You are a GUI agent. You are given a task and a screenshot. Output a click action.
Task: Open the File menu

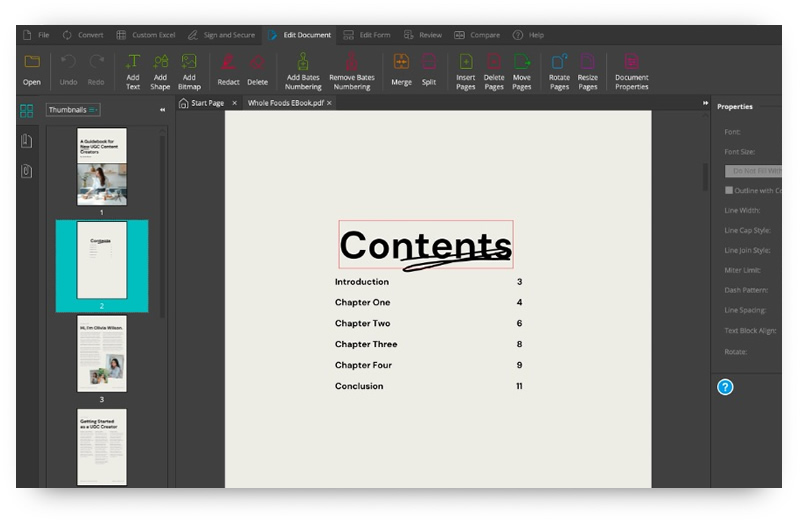[37, 35]
